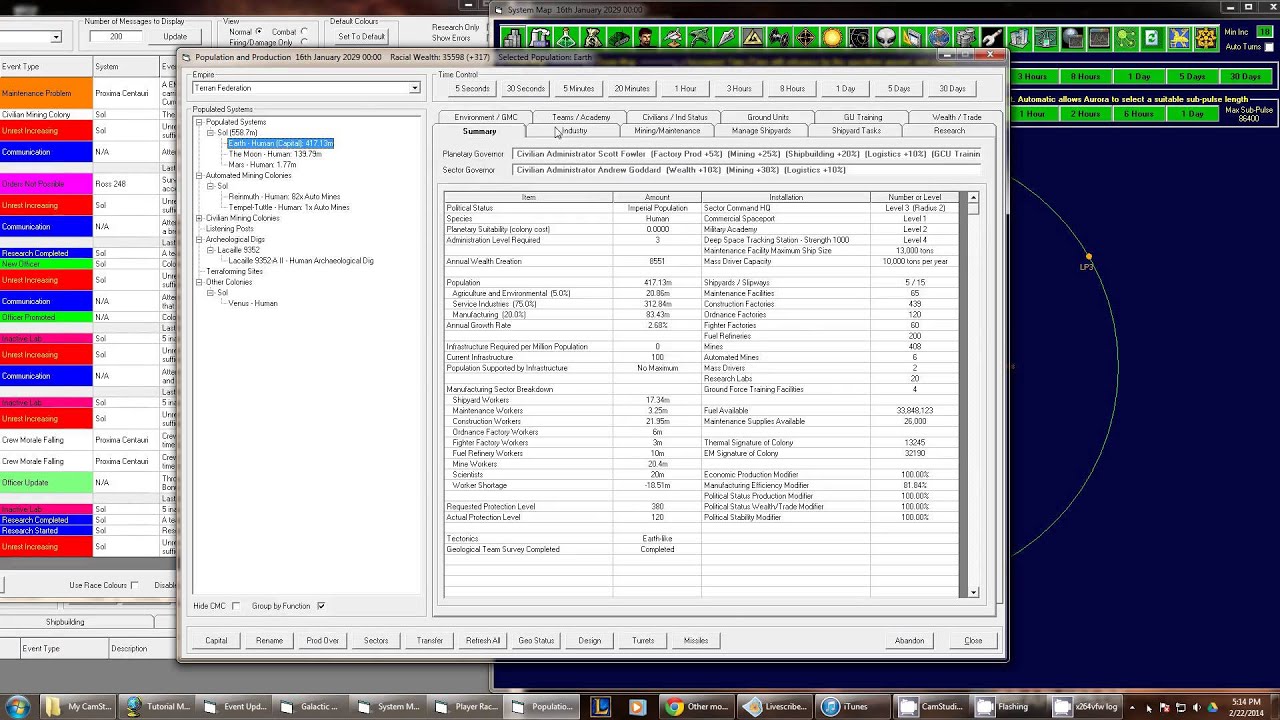Click the fighter jet toolbar icon
This screenshot has height=720, width=1280.
[x=672, y=38]
